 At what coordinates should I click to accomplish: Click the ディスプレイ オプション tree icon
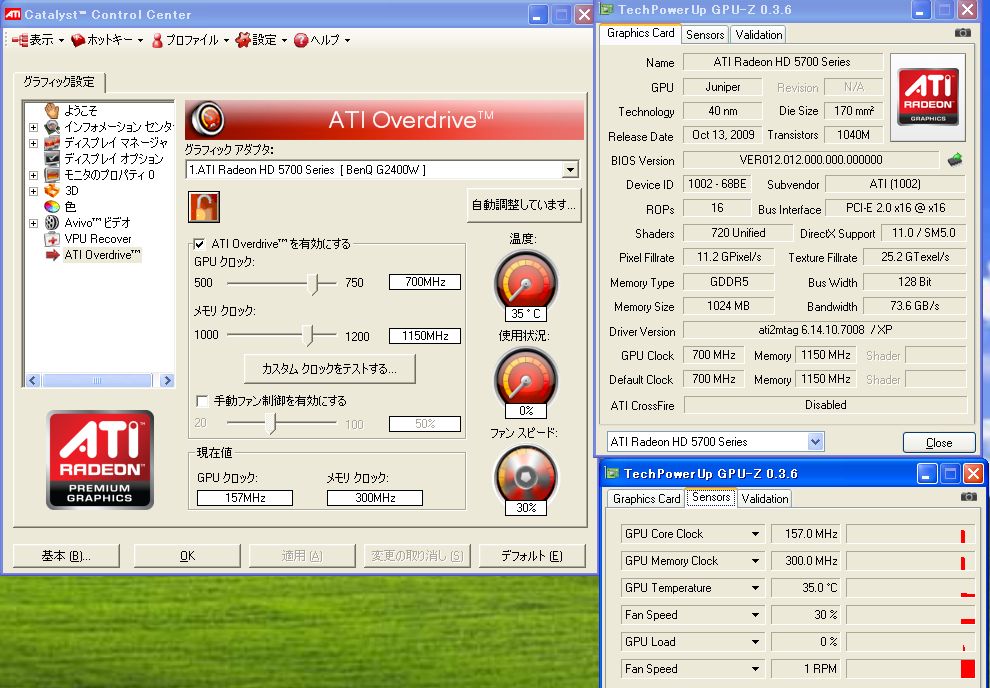tap(52, 158)
